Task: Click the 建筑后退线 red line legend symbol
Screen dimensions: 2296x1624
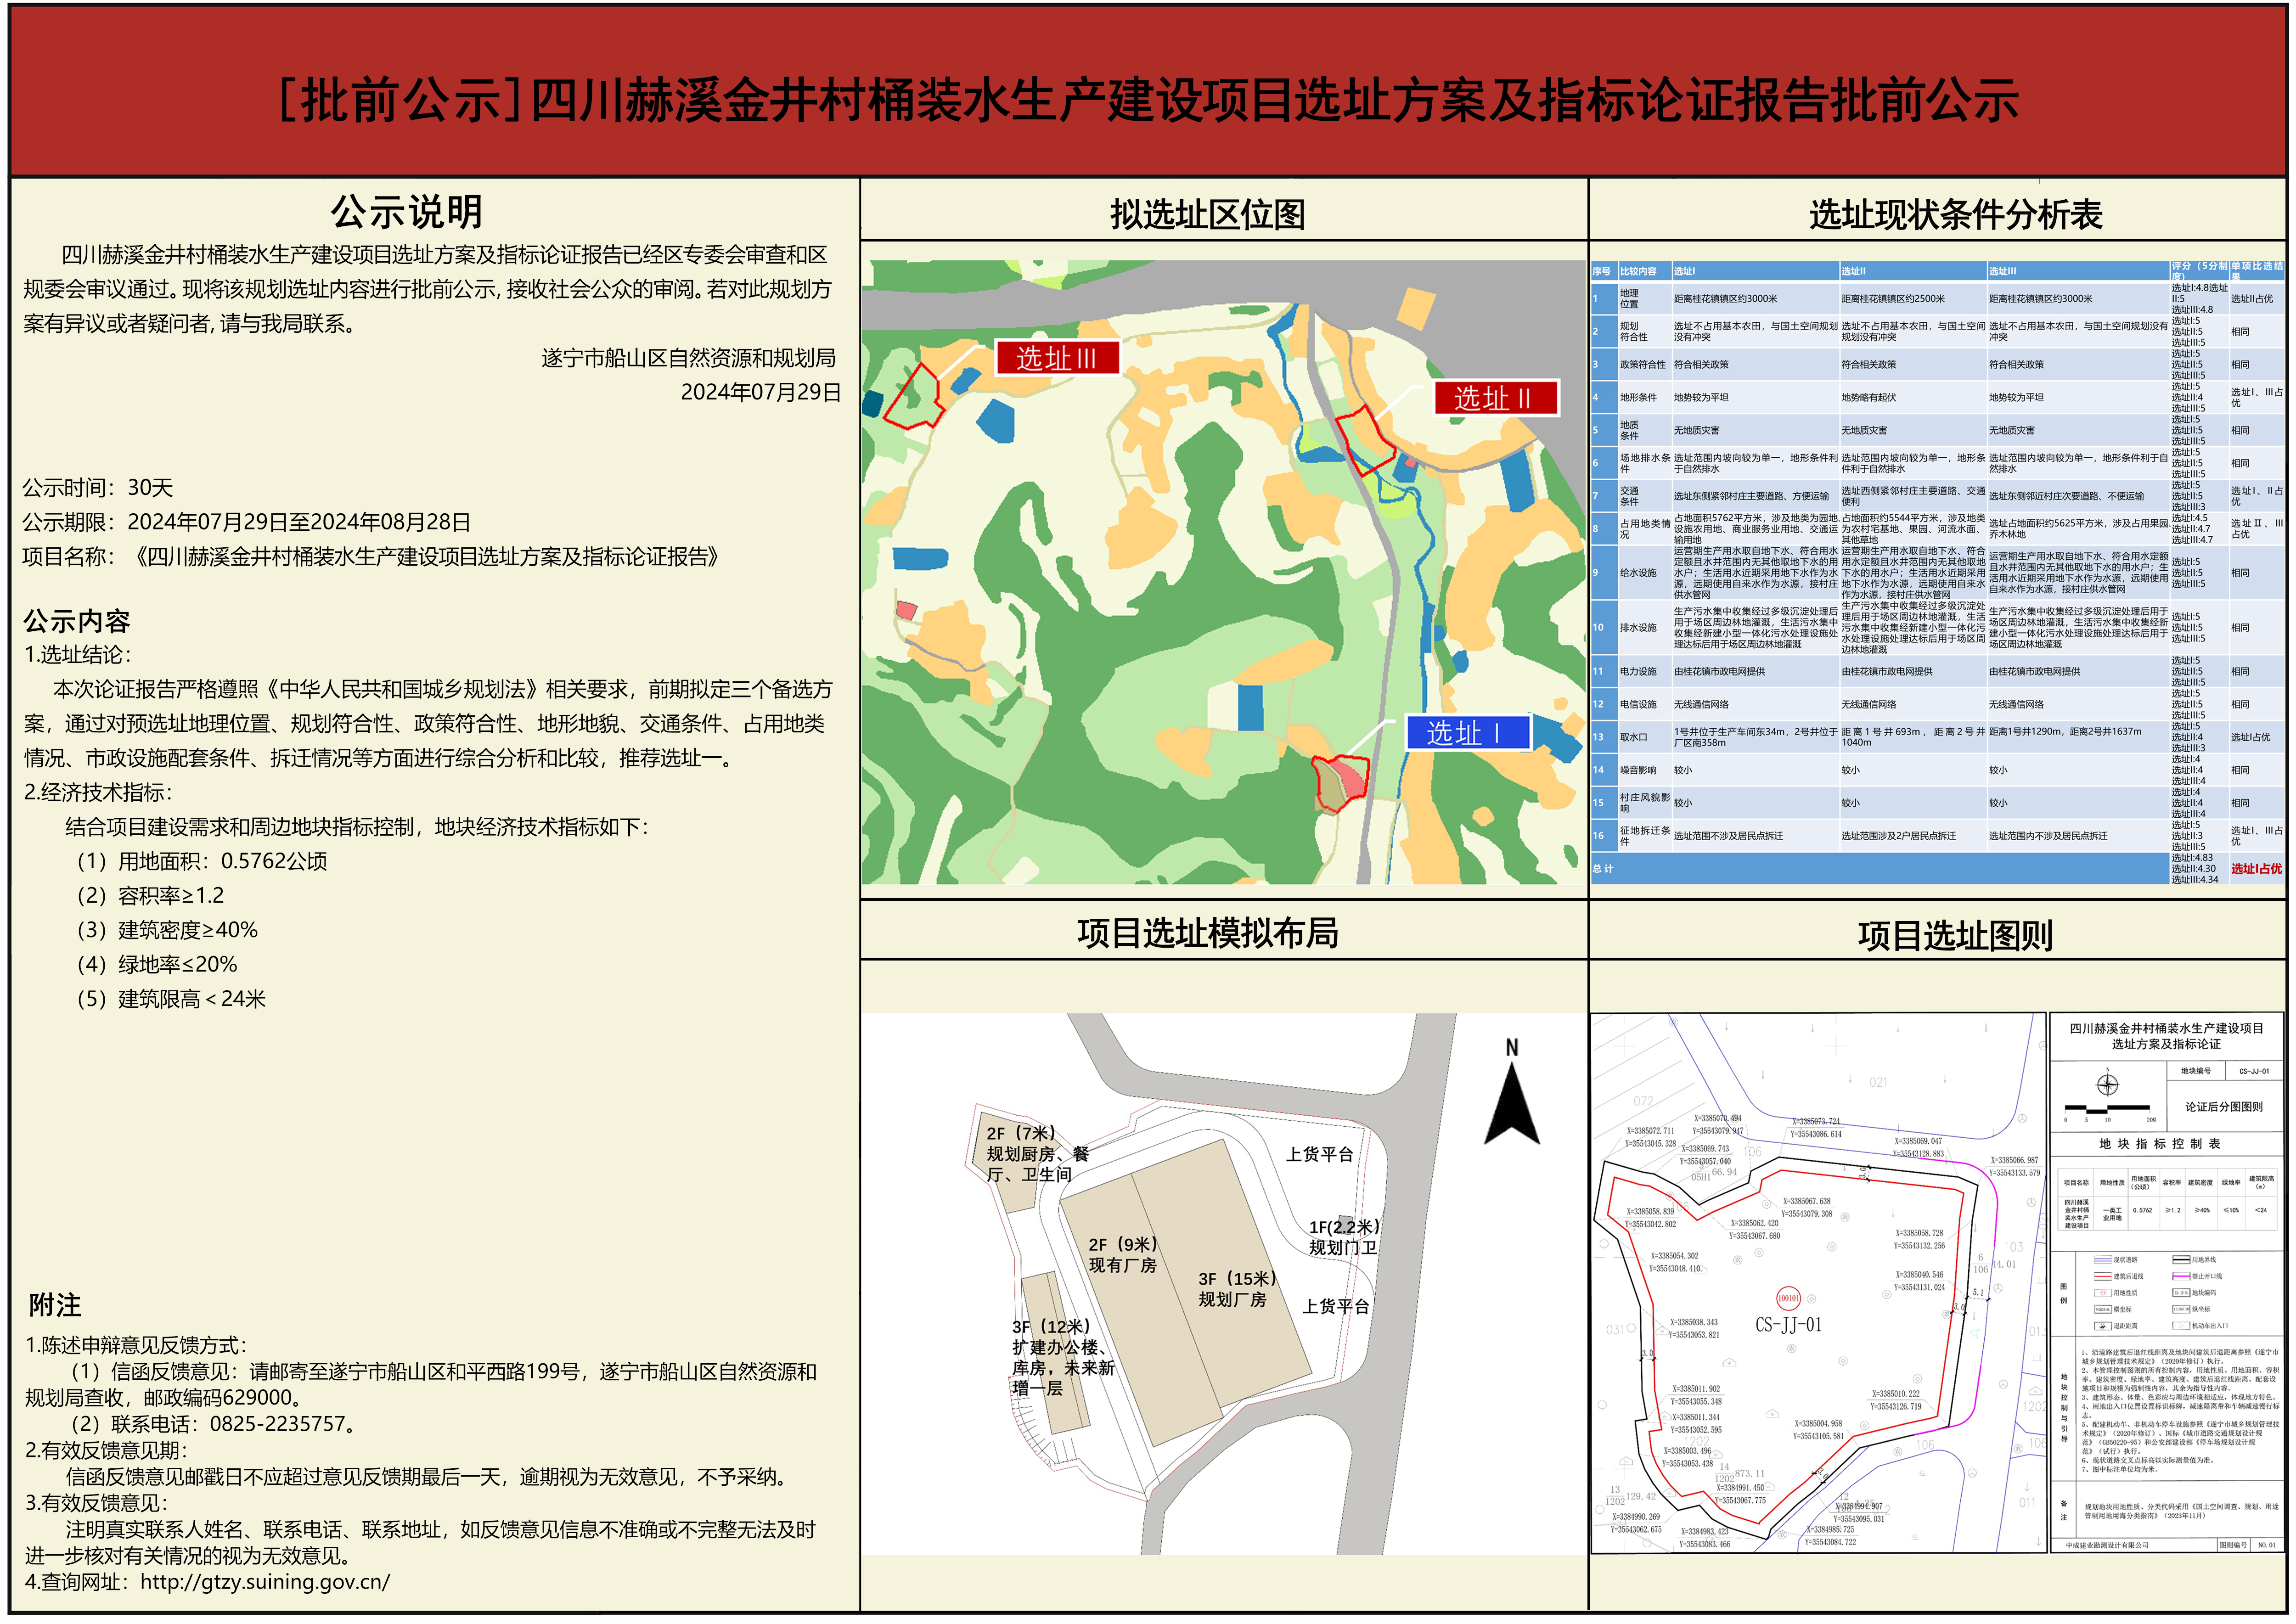Action: (x=2103, y=1277)
